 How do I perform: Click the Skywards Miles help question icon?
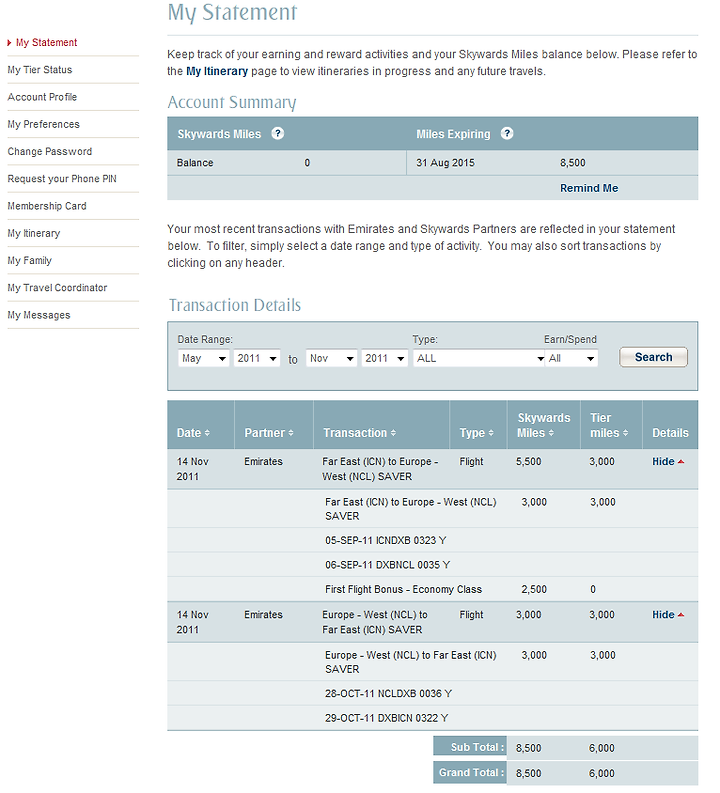[278, 134]
